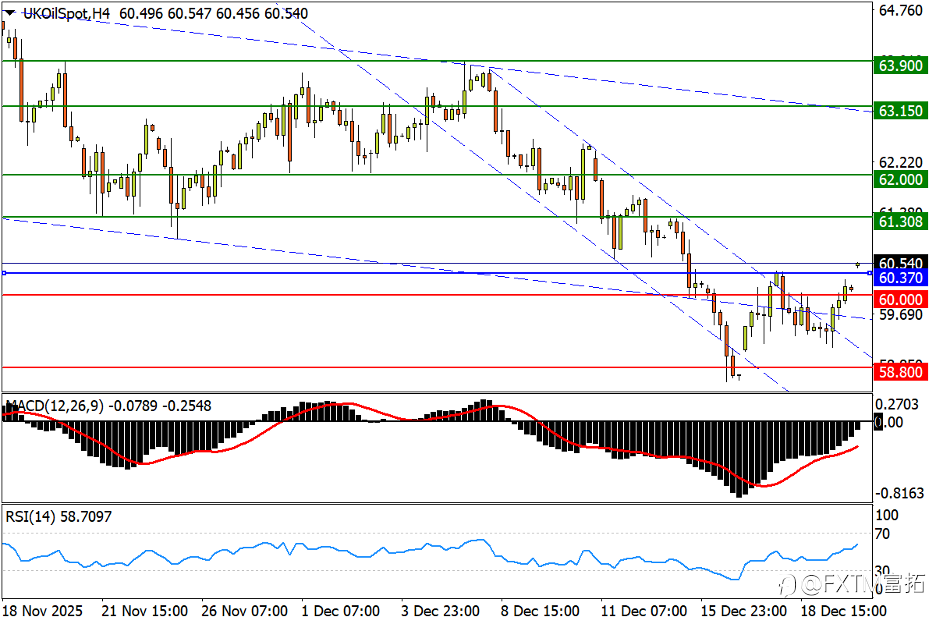This screenshot has height=624, width=936.
Task: Select the black 60.540 current price label
Action: click(x=901, y=262)
